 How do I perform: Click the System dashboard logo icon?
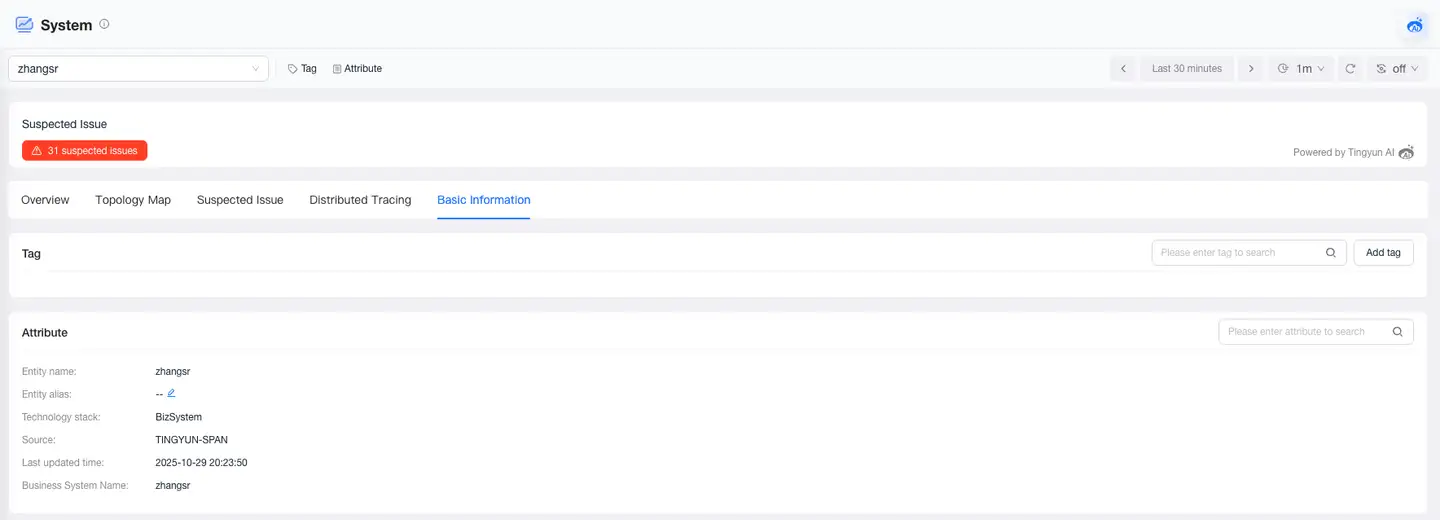click(x=24, y=24)
